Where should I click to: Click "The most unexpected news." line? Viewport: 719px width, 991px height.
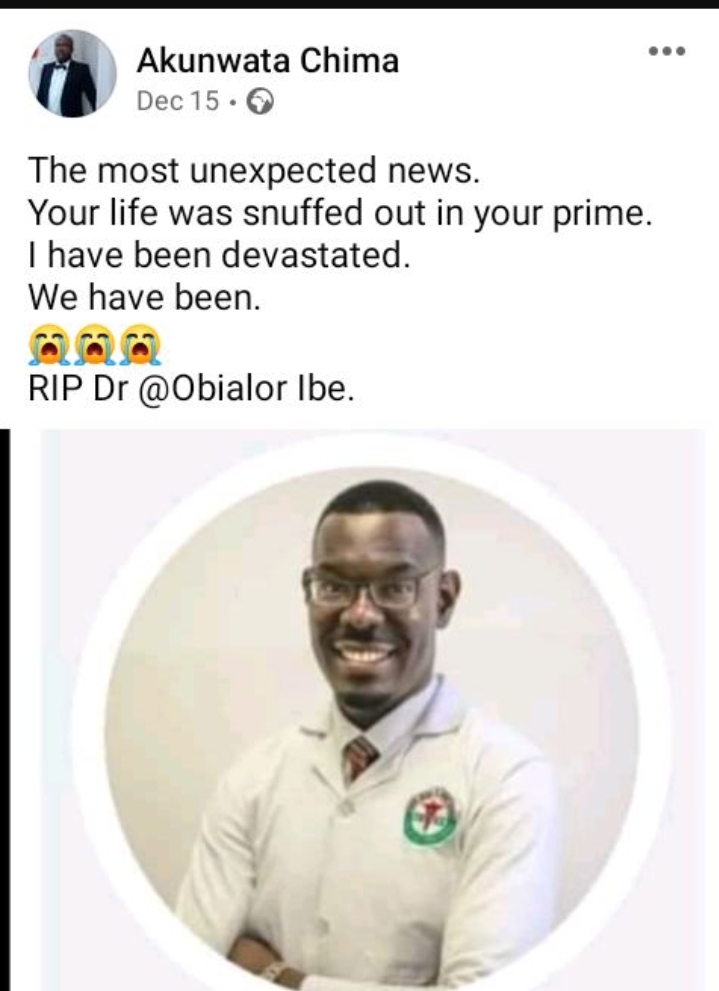click(255, 171)
